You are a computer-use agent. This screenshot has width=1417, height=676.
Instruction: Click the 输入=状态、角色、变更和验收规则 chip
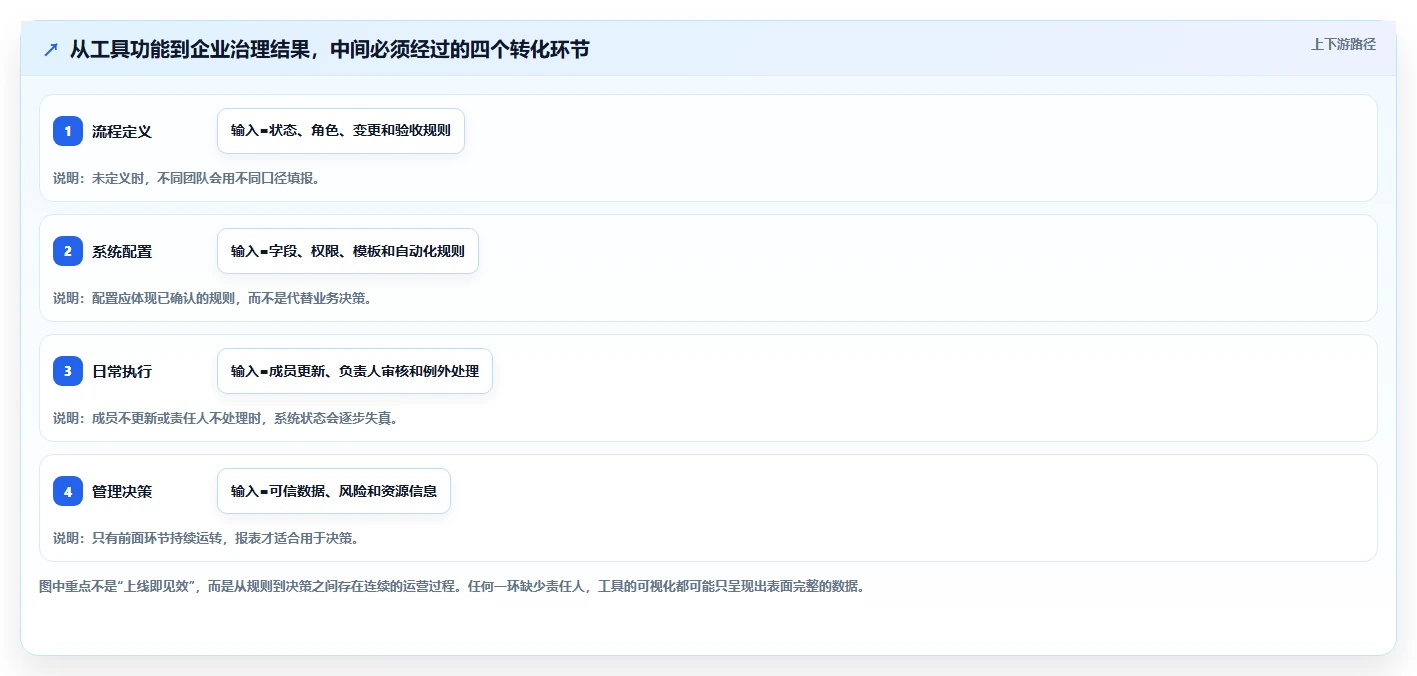point(341,131)
